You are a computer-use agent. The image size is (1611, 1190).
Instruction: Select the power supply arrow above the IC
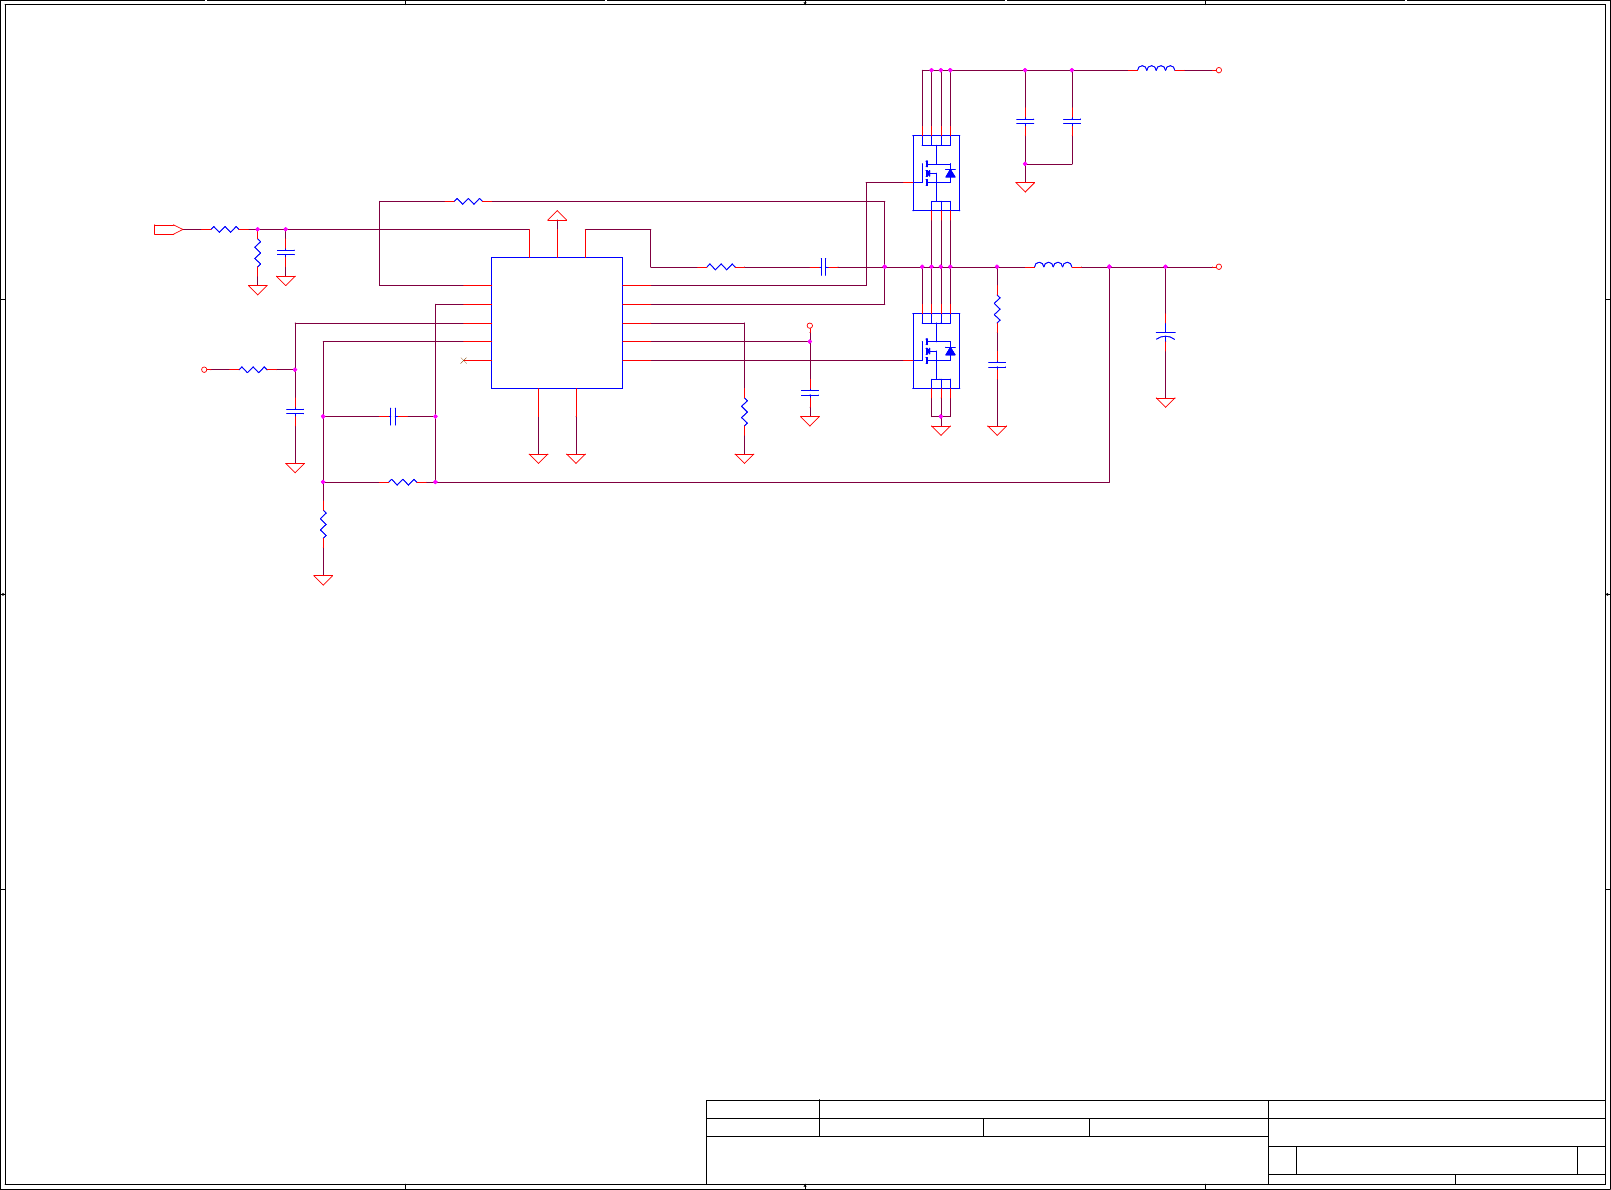click(557, 216)
